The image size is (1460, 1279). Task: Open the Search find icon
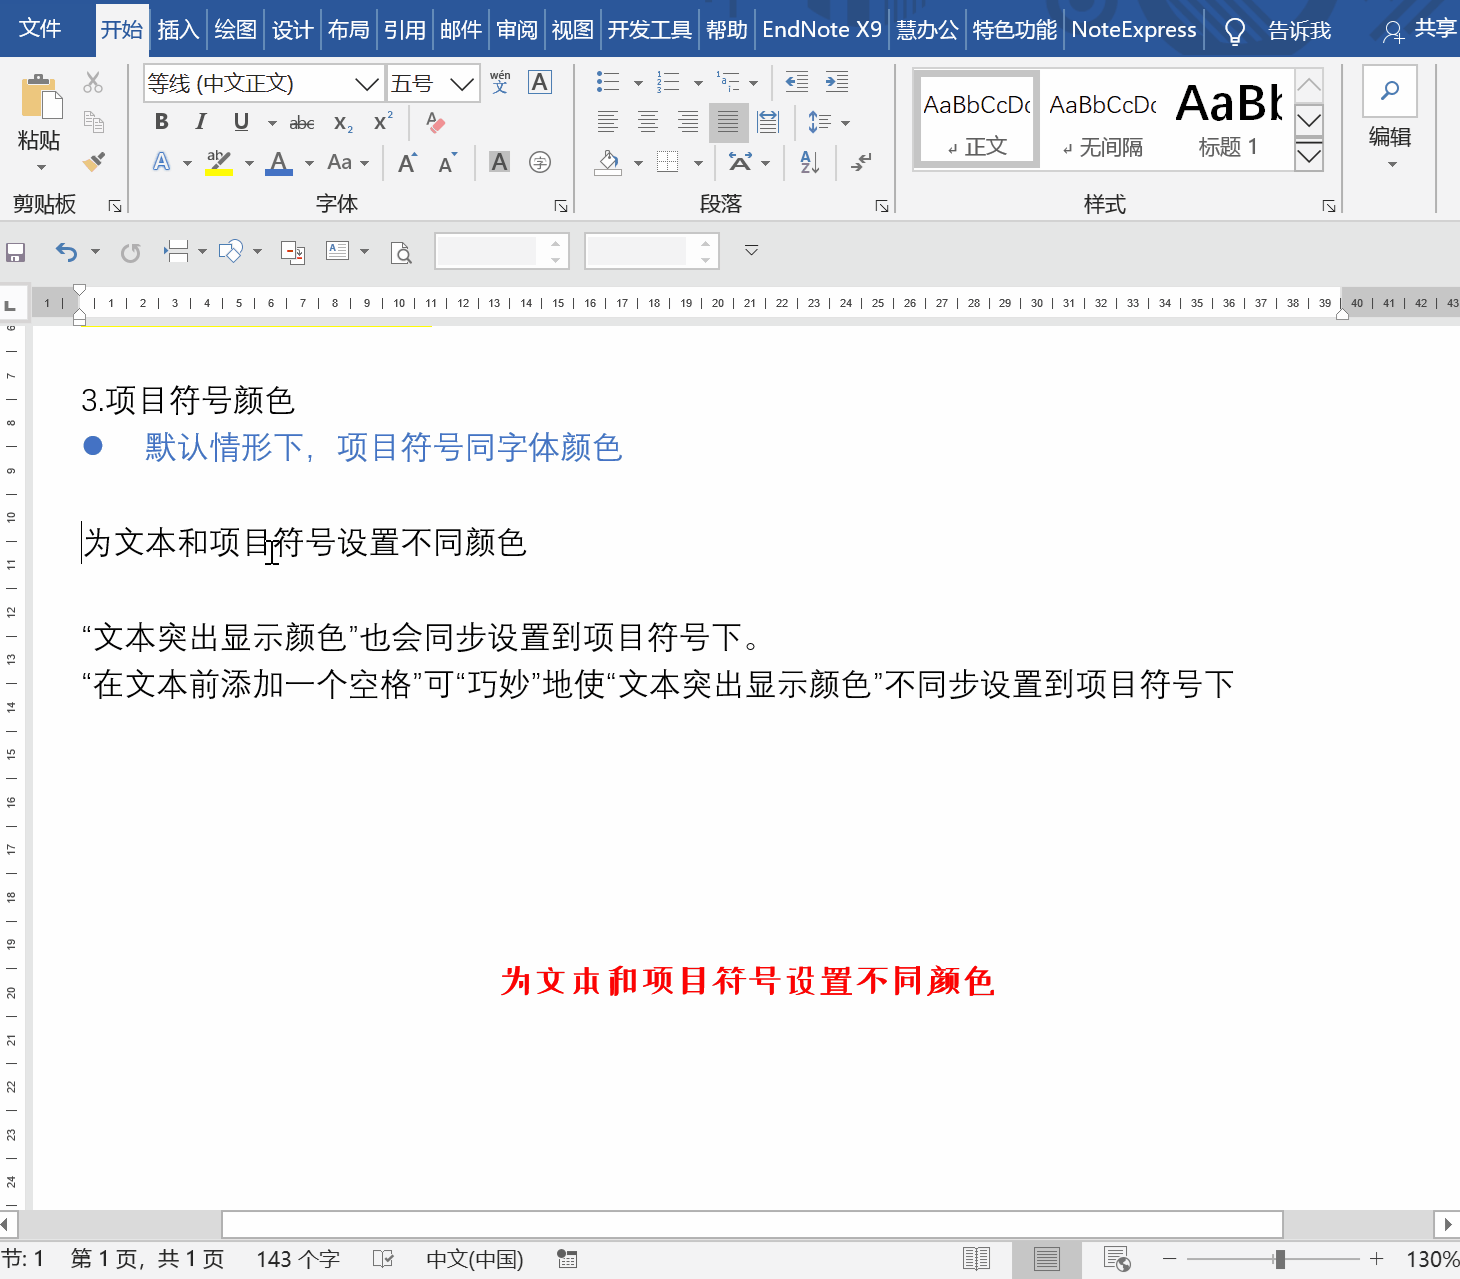(1390, 91)
